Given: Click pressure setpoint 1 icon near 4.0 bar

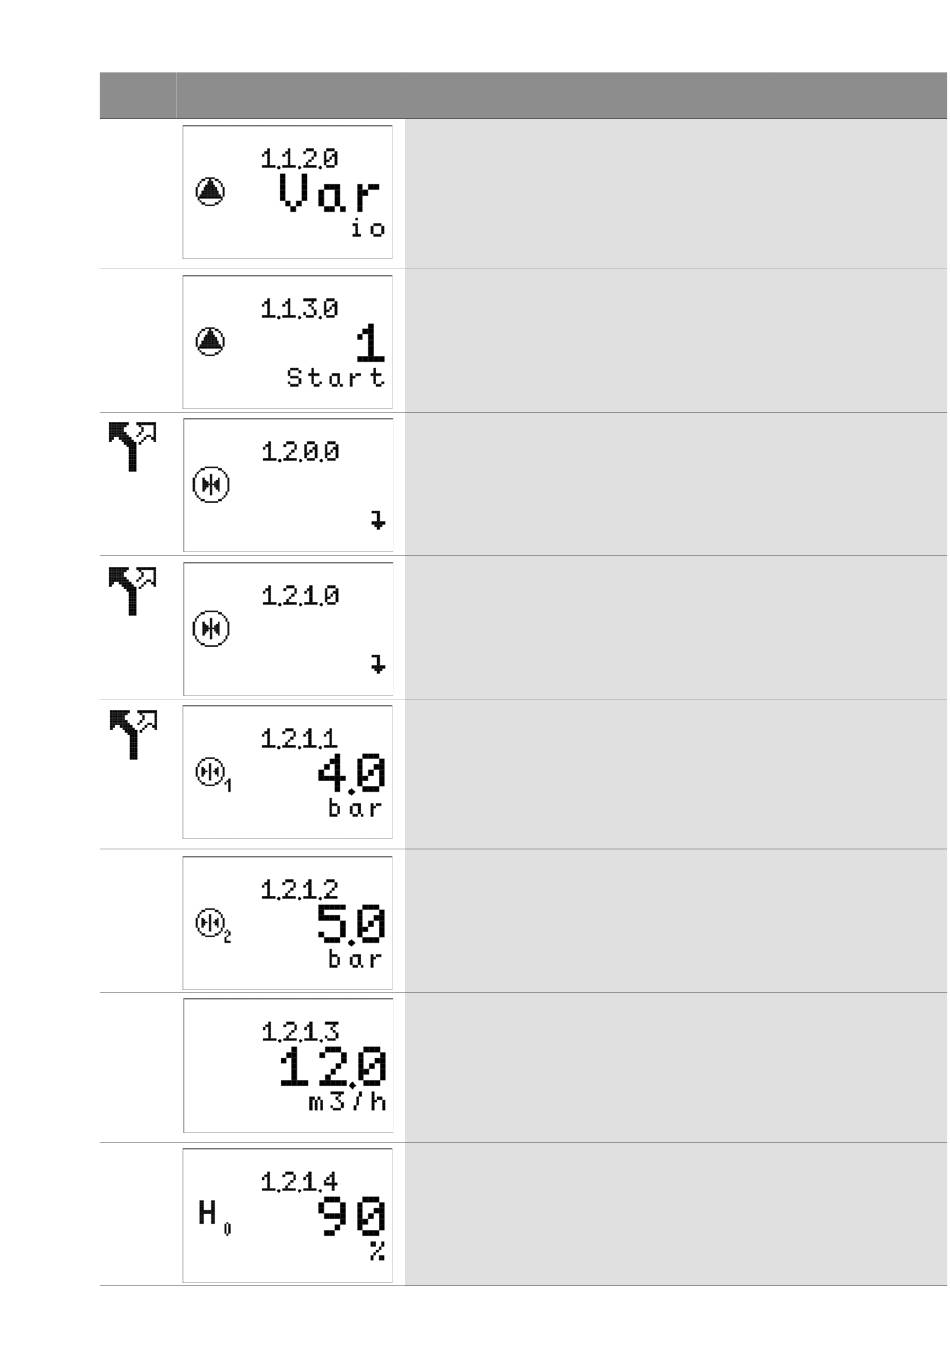Looking at the screenshot, I should 213,774.
